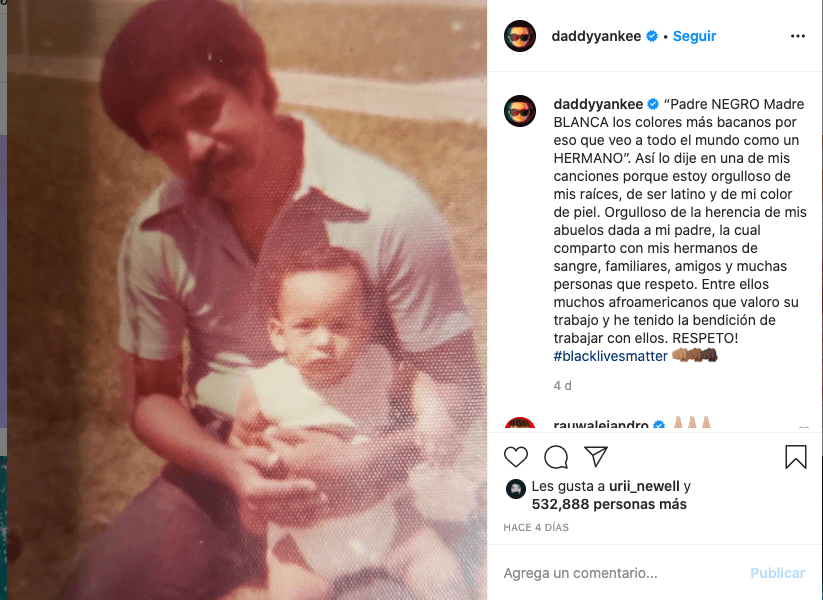Open the three-dot options menu
This screenshot has width=823, height=600.
point(797,36)
